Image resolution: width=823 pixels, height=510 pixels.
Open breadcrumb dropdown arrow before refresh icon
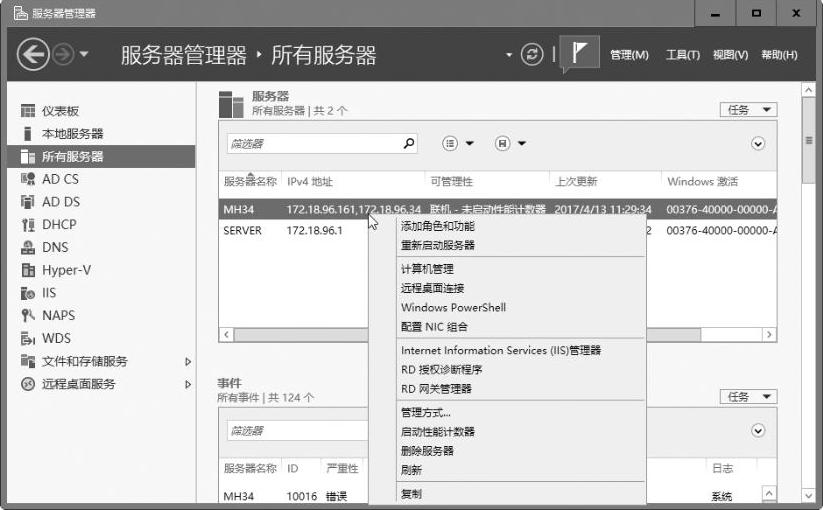pos(509,55)
